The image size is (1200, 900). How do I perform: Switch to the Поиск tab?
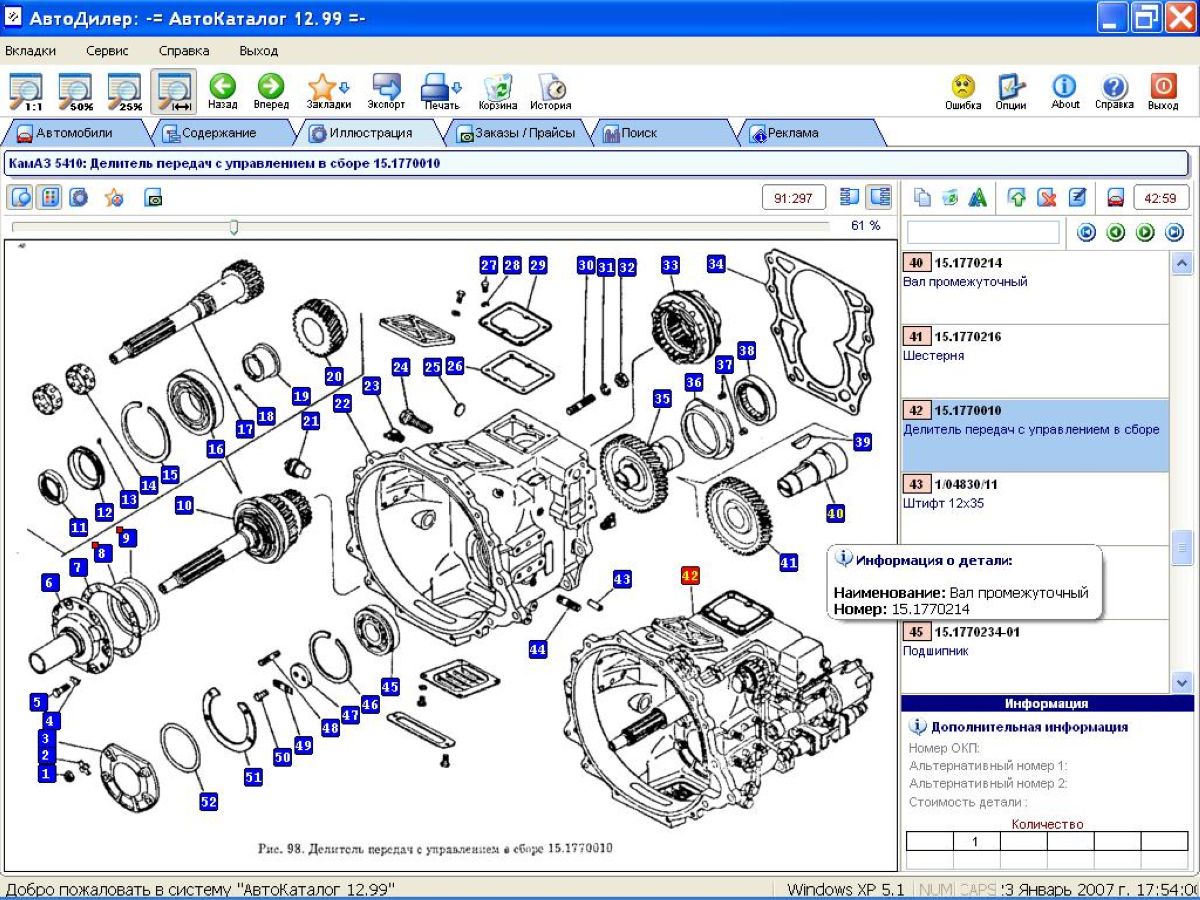(663, 133)
